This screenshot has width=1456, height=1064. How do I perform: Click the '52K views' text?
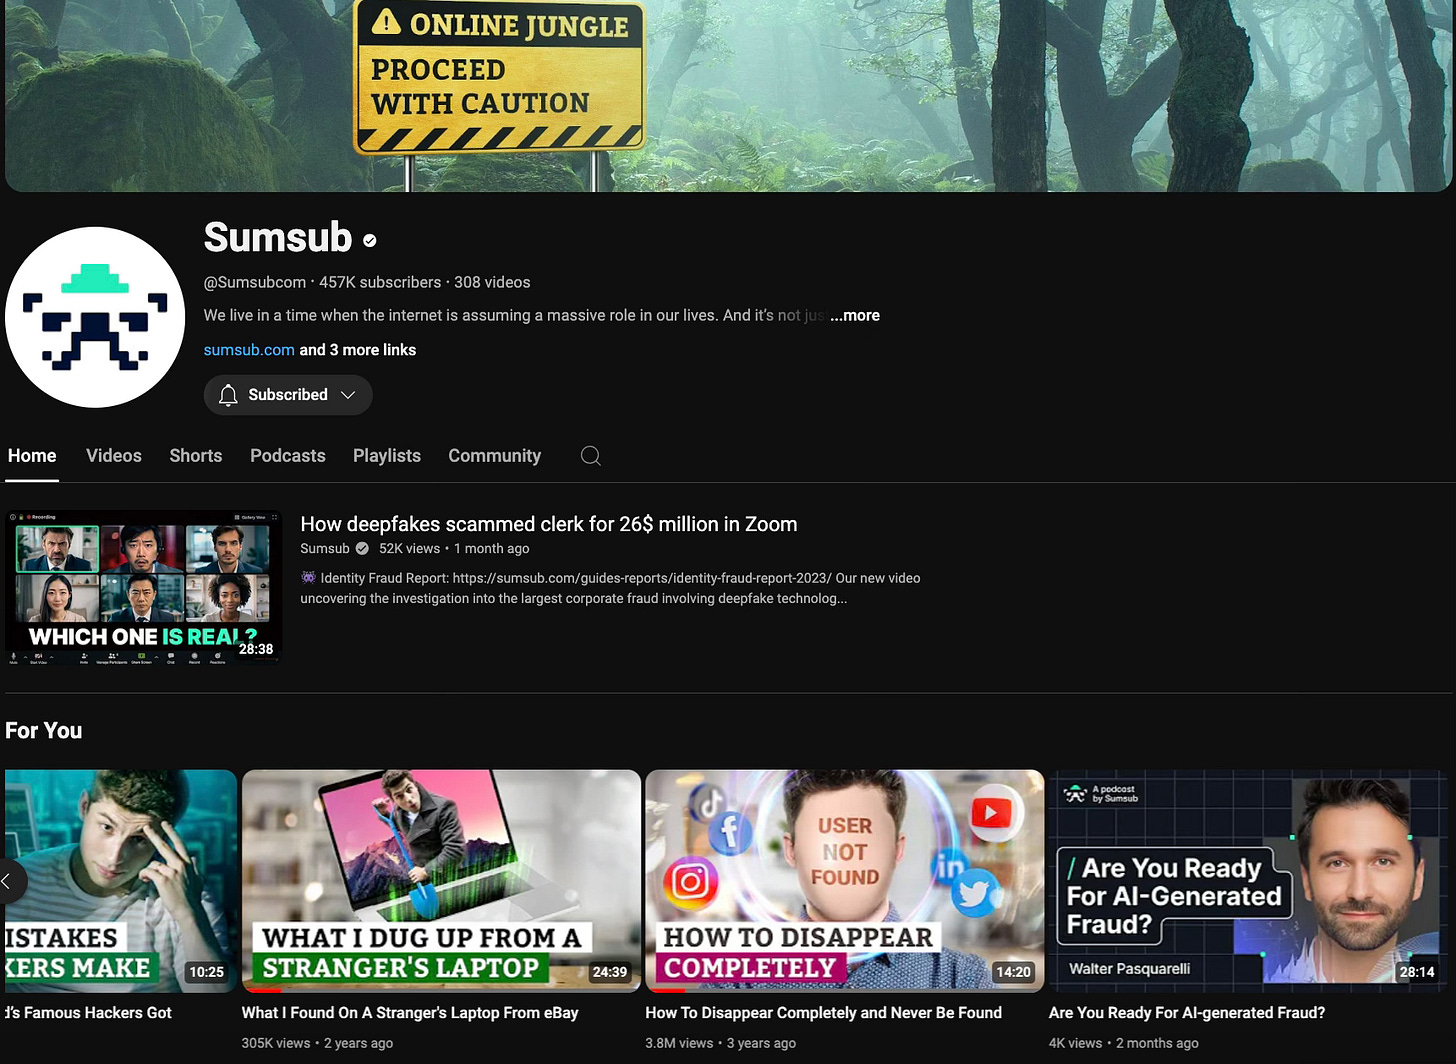click(409, 548)
